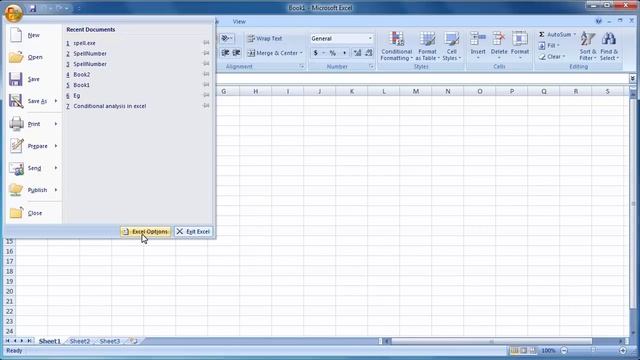The height and width of the screenshot is (360, 640).
Task: Click the Increase Decimal icon
Action: pos(357,53)
